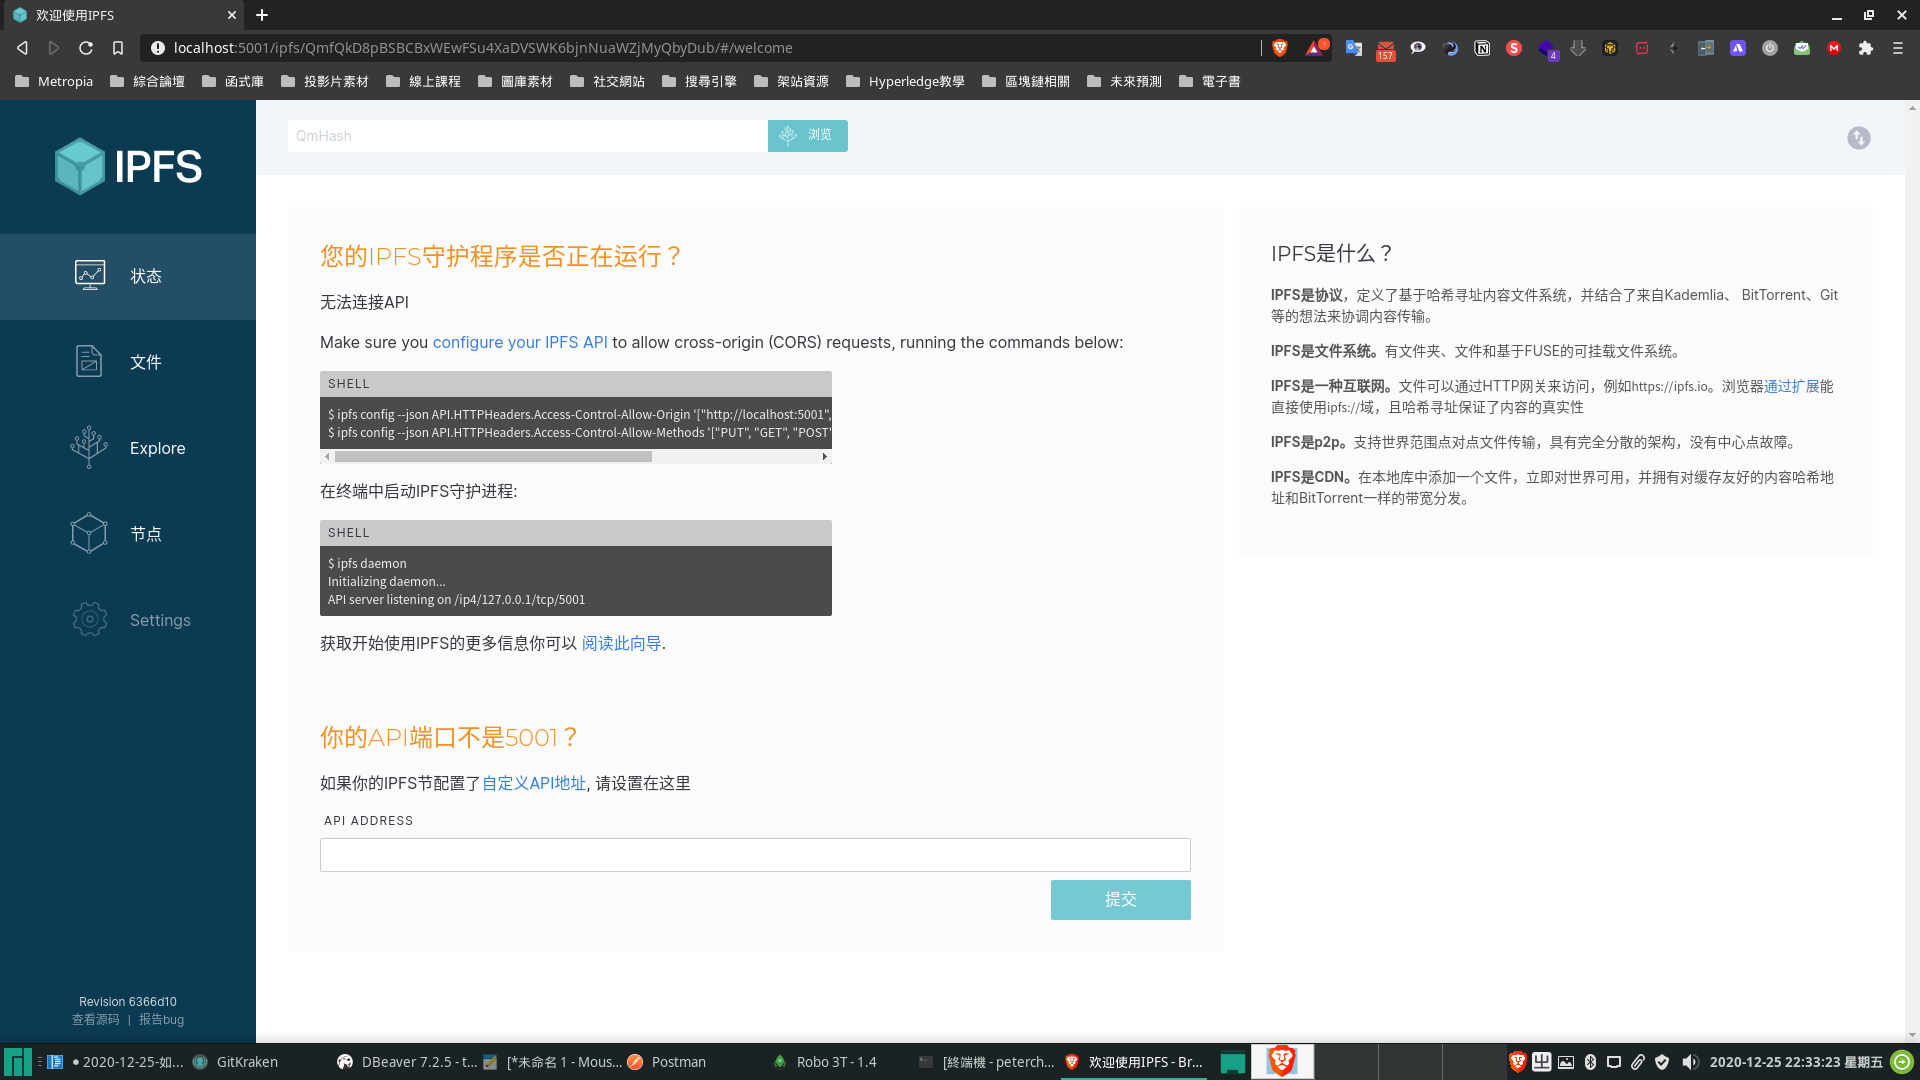Open the 通过扩展 browser extension link
This screenshot has width=1920, height=1080.
point(1791,386)
